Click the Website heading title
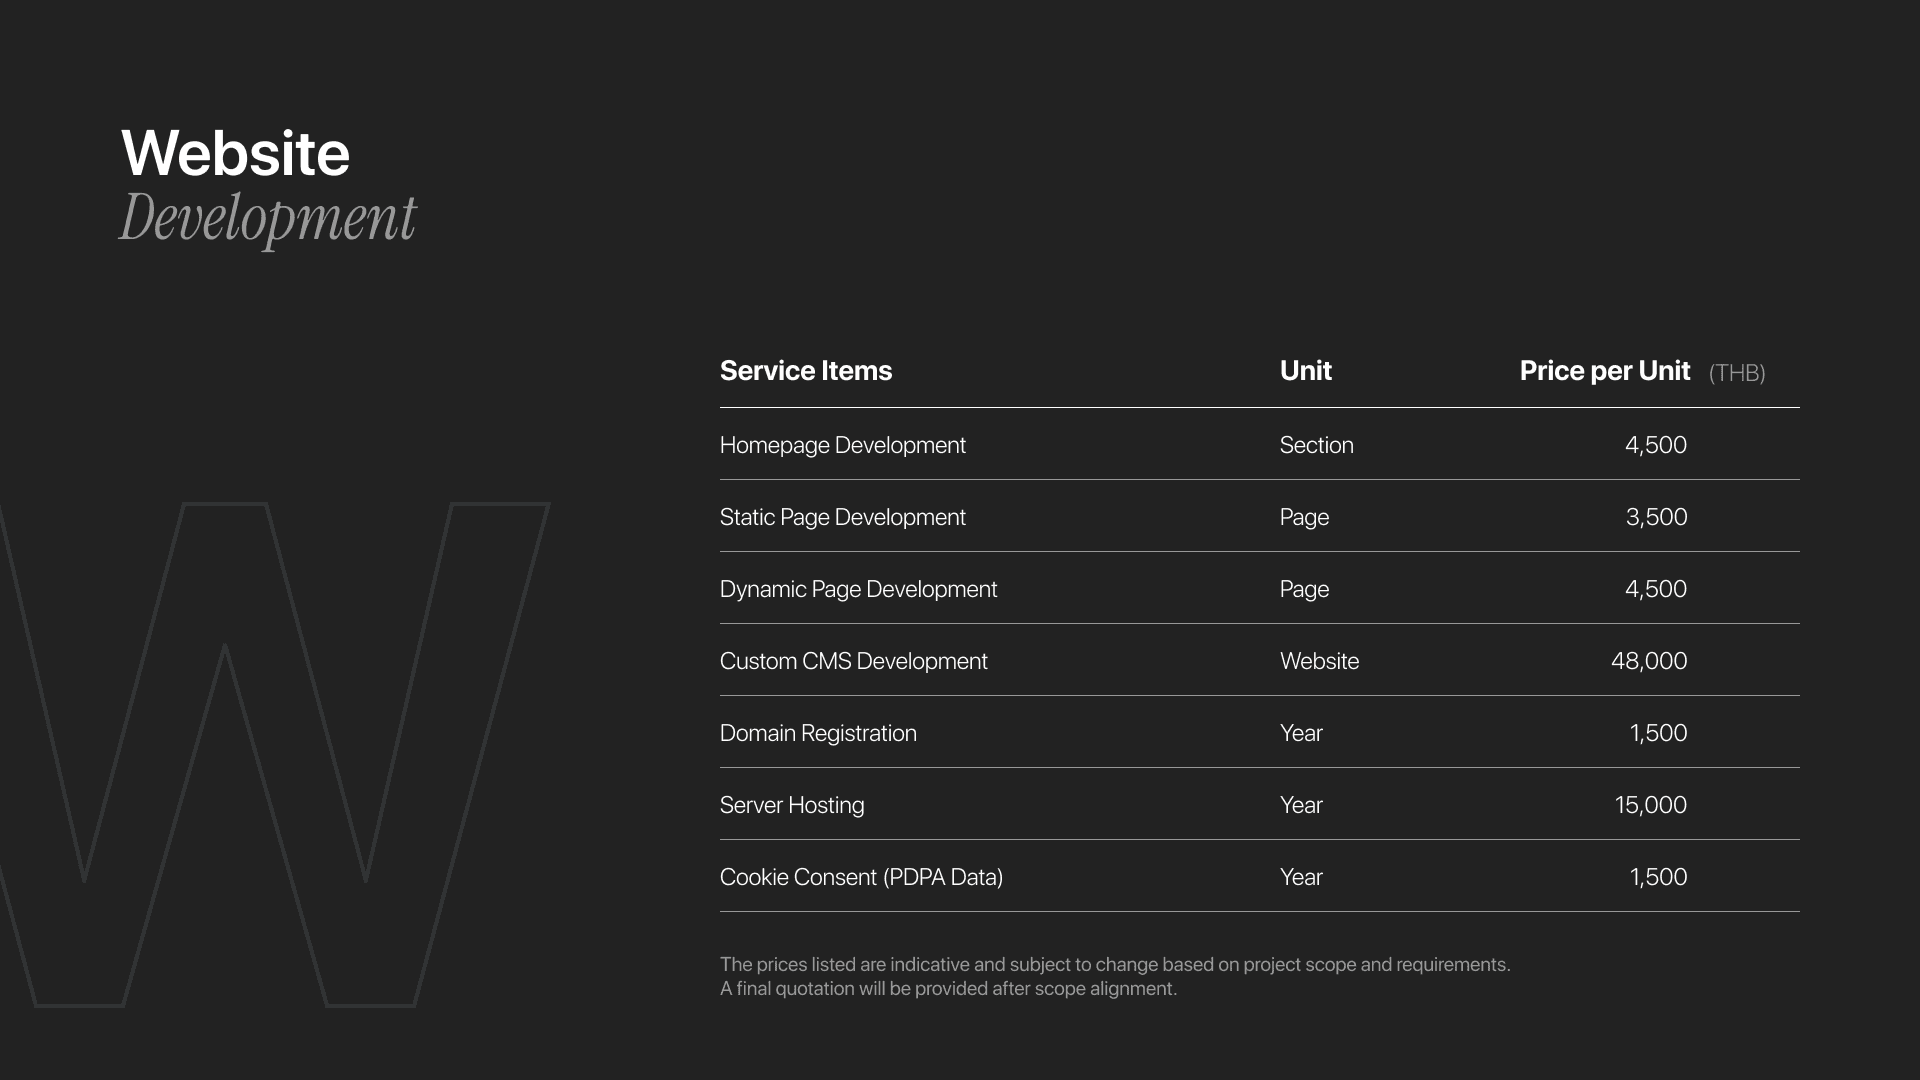Screen dimensions: 1920x1080 pos(235,154)
